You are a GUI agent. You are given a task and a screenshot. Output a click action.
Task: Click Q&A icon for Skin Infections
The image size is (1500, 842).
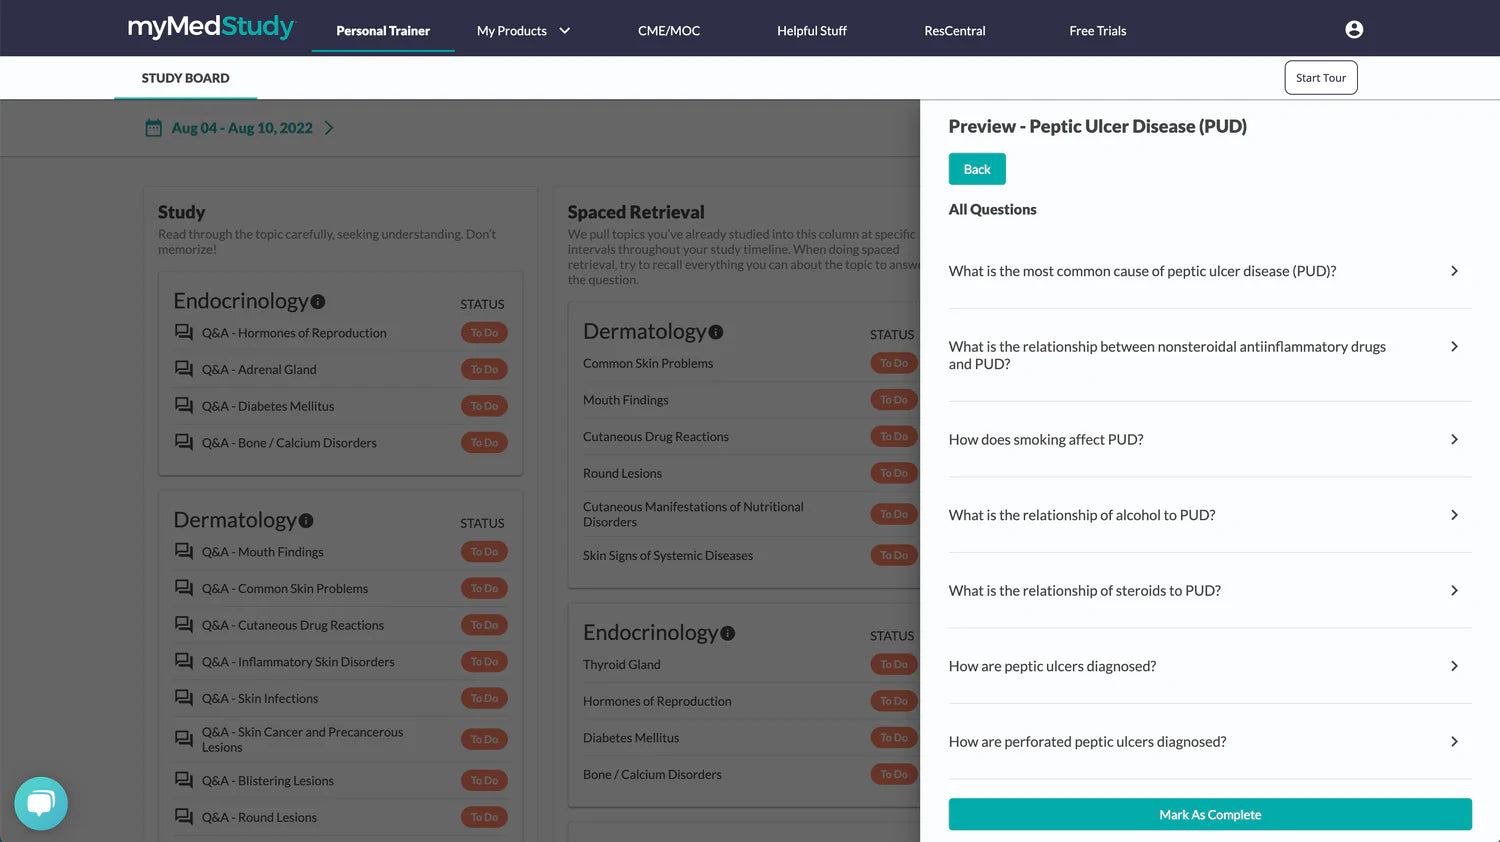tap(184, 698)
